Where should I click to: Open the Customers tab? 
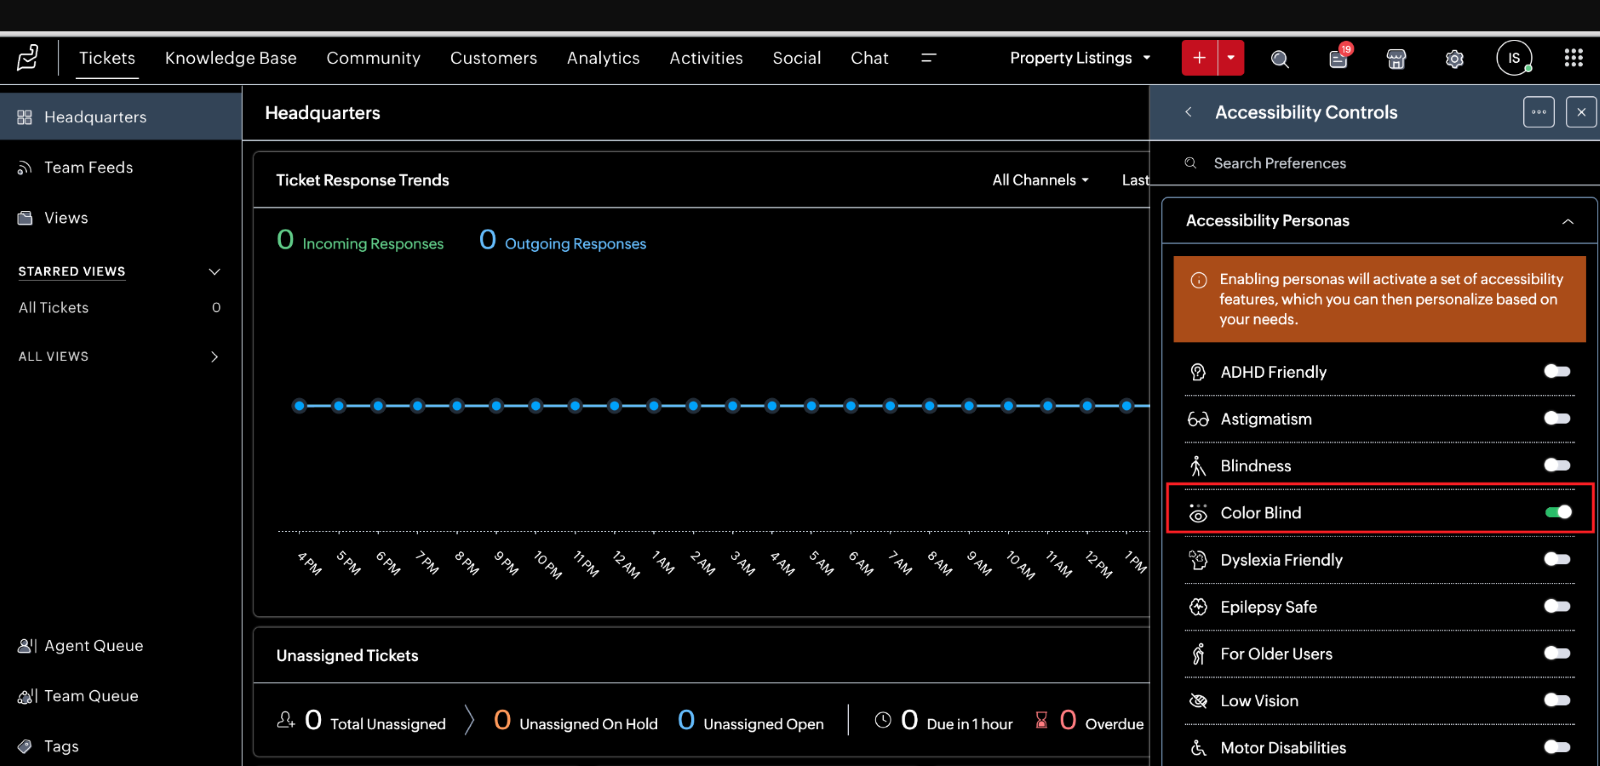click(x=493, y=58)
